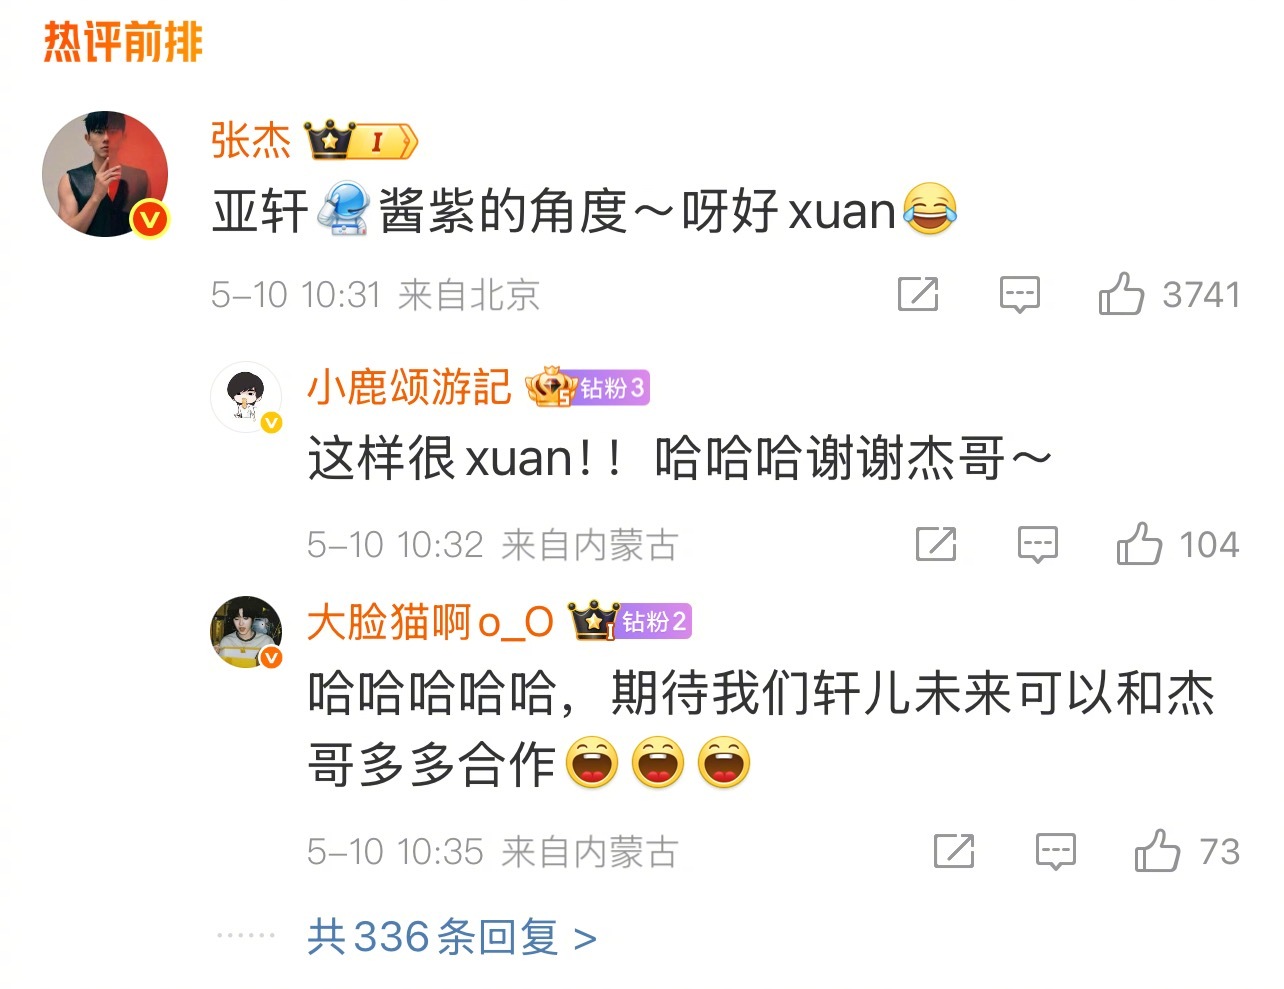Comment on 大脸猫啊o_O's reply via comment icon
Screen dimensions: 1284x989
pos(1056,851)
